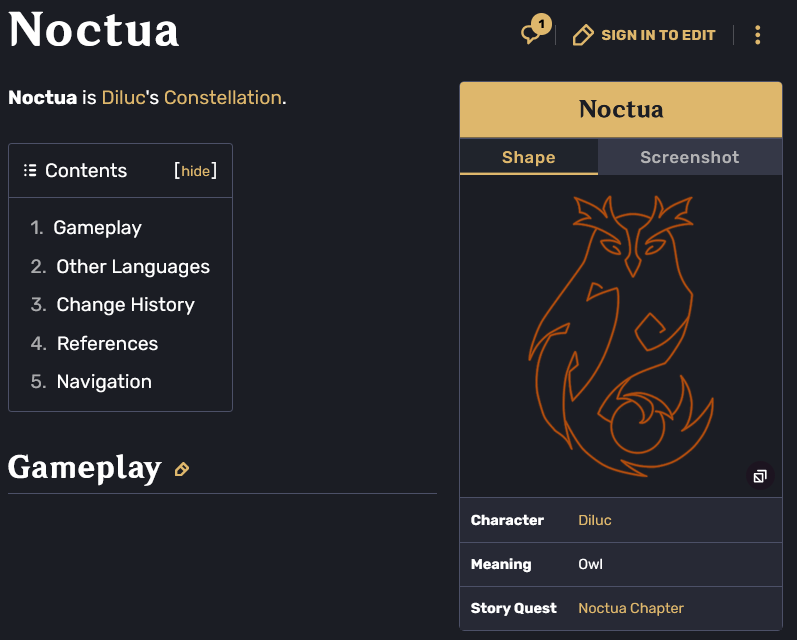Viewport: 797px width, 640px height.
Task: Click the Gameplay section edit pencil icon
Action: (x=182, y=469)
